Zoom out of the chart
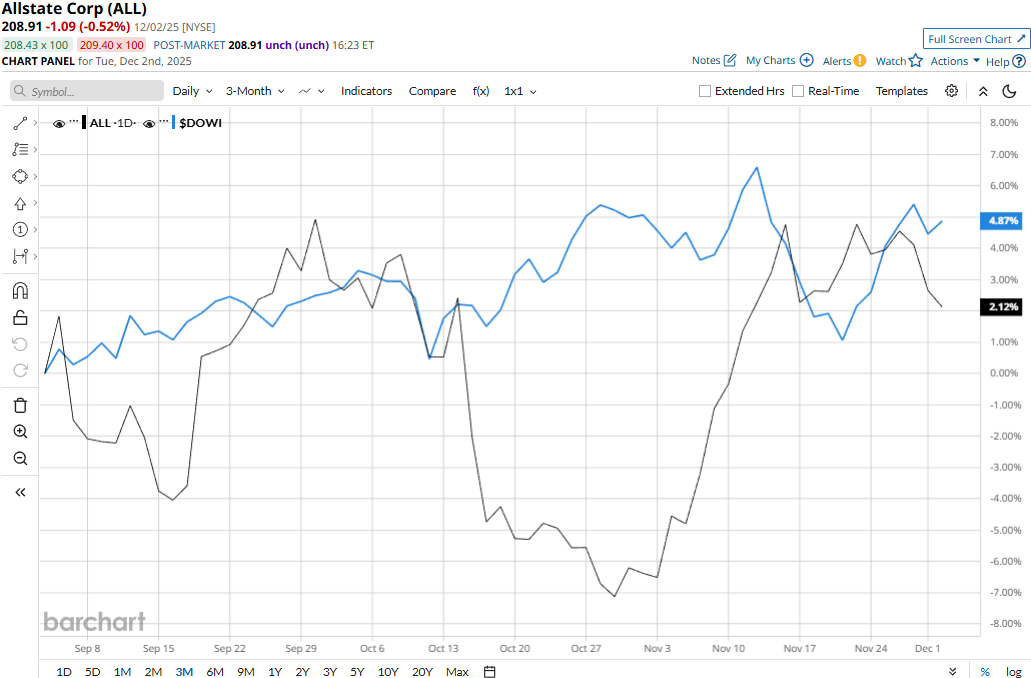Screen dimensions: 1031x678 tap(20, 458)
